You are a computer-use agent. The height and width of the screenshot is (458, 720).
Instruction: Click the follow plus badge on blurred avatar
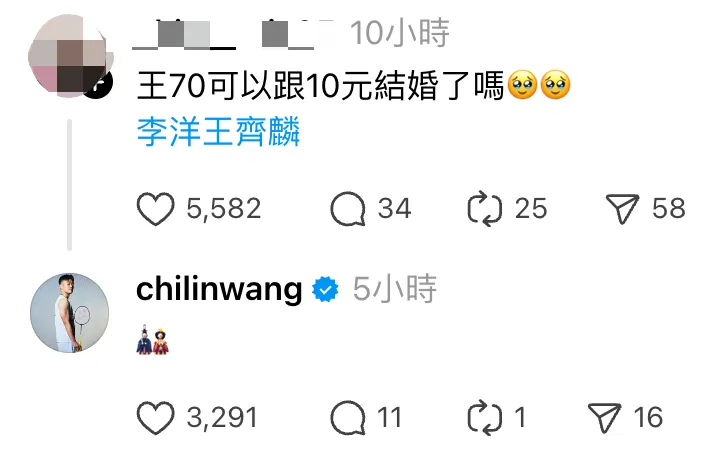coord(97,85)
